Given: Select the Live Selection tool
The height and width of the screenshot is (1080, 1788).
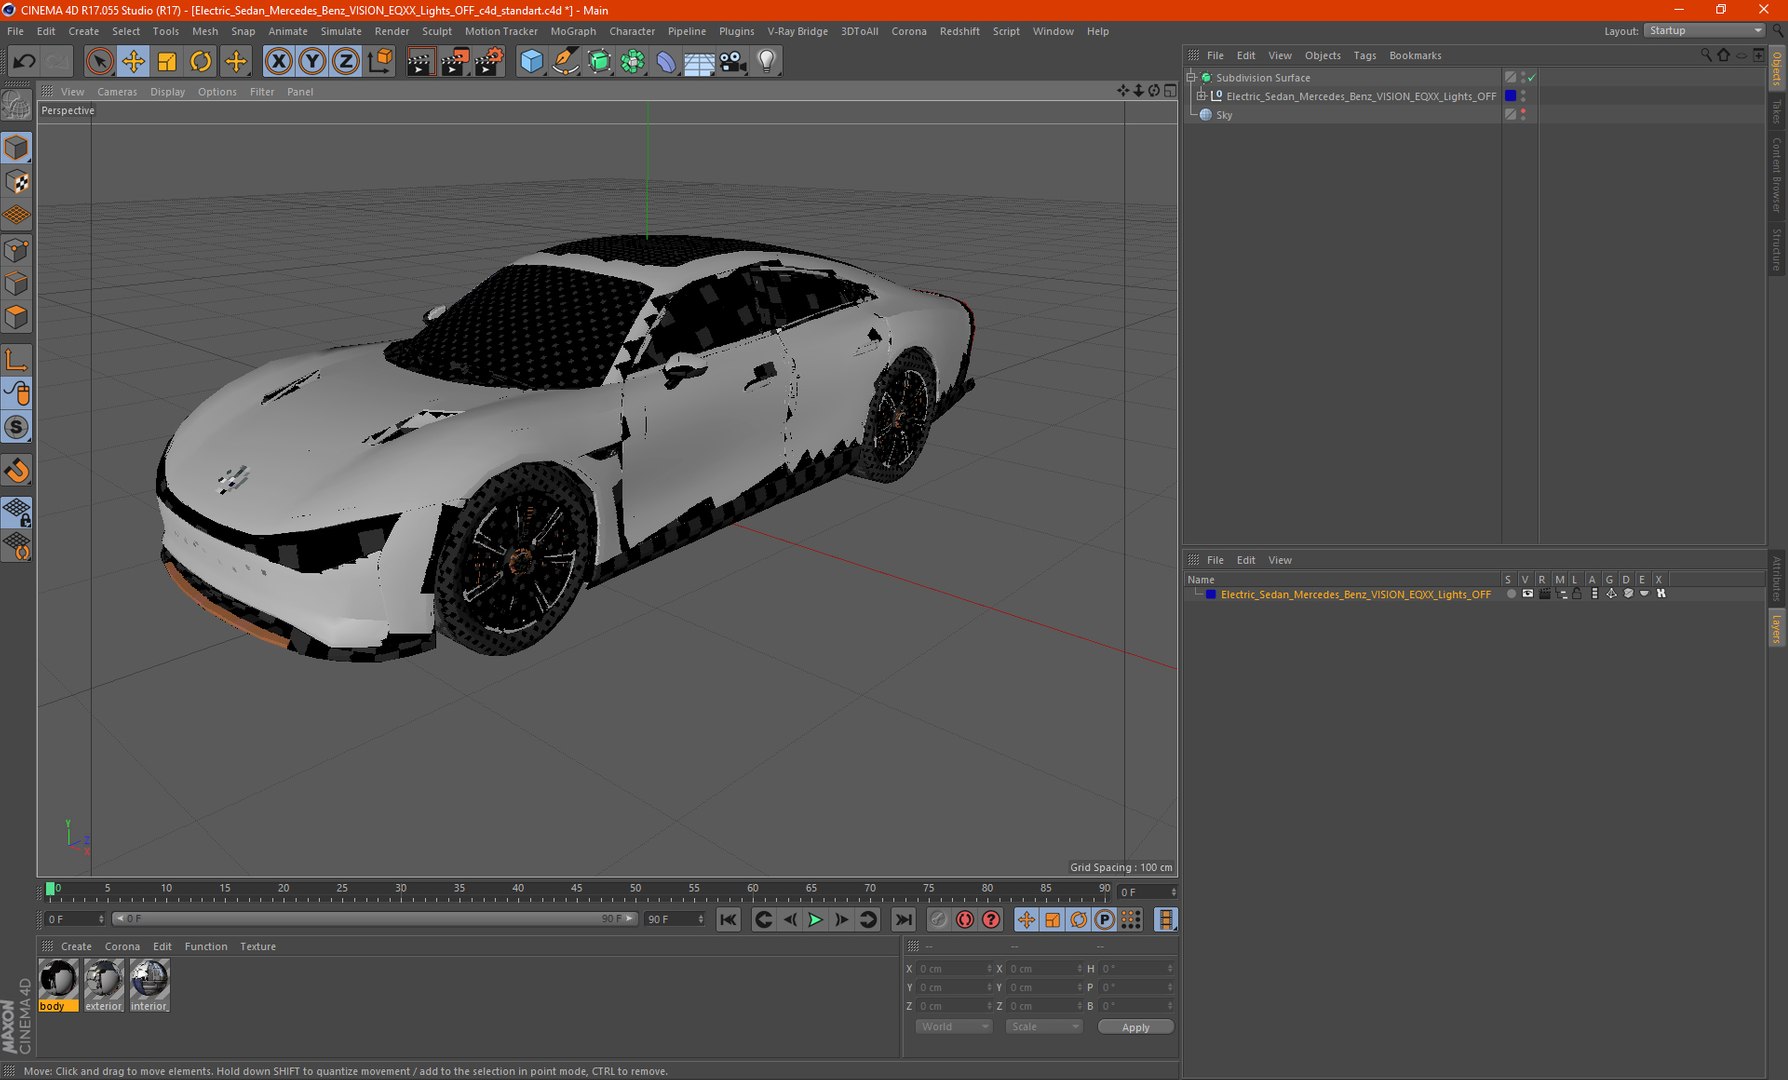Looking at the screenshot, I should [99, 62].
